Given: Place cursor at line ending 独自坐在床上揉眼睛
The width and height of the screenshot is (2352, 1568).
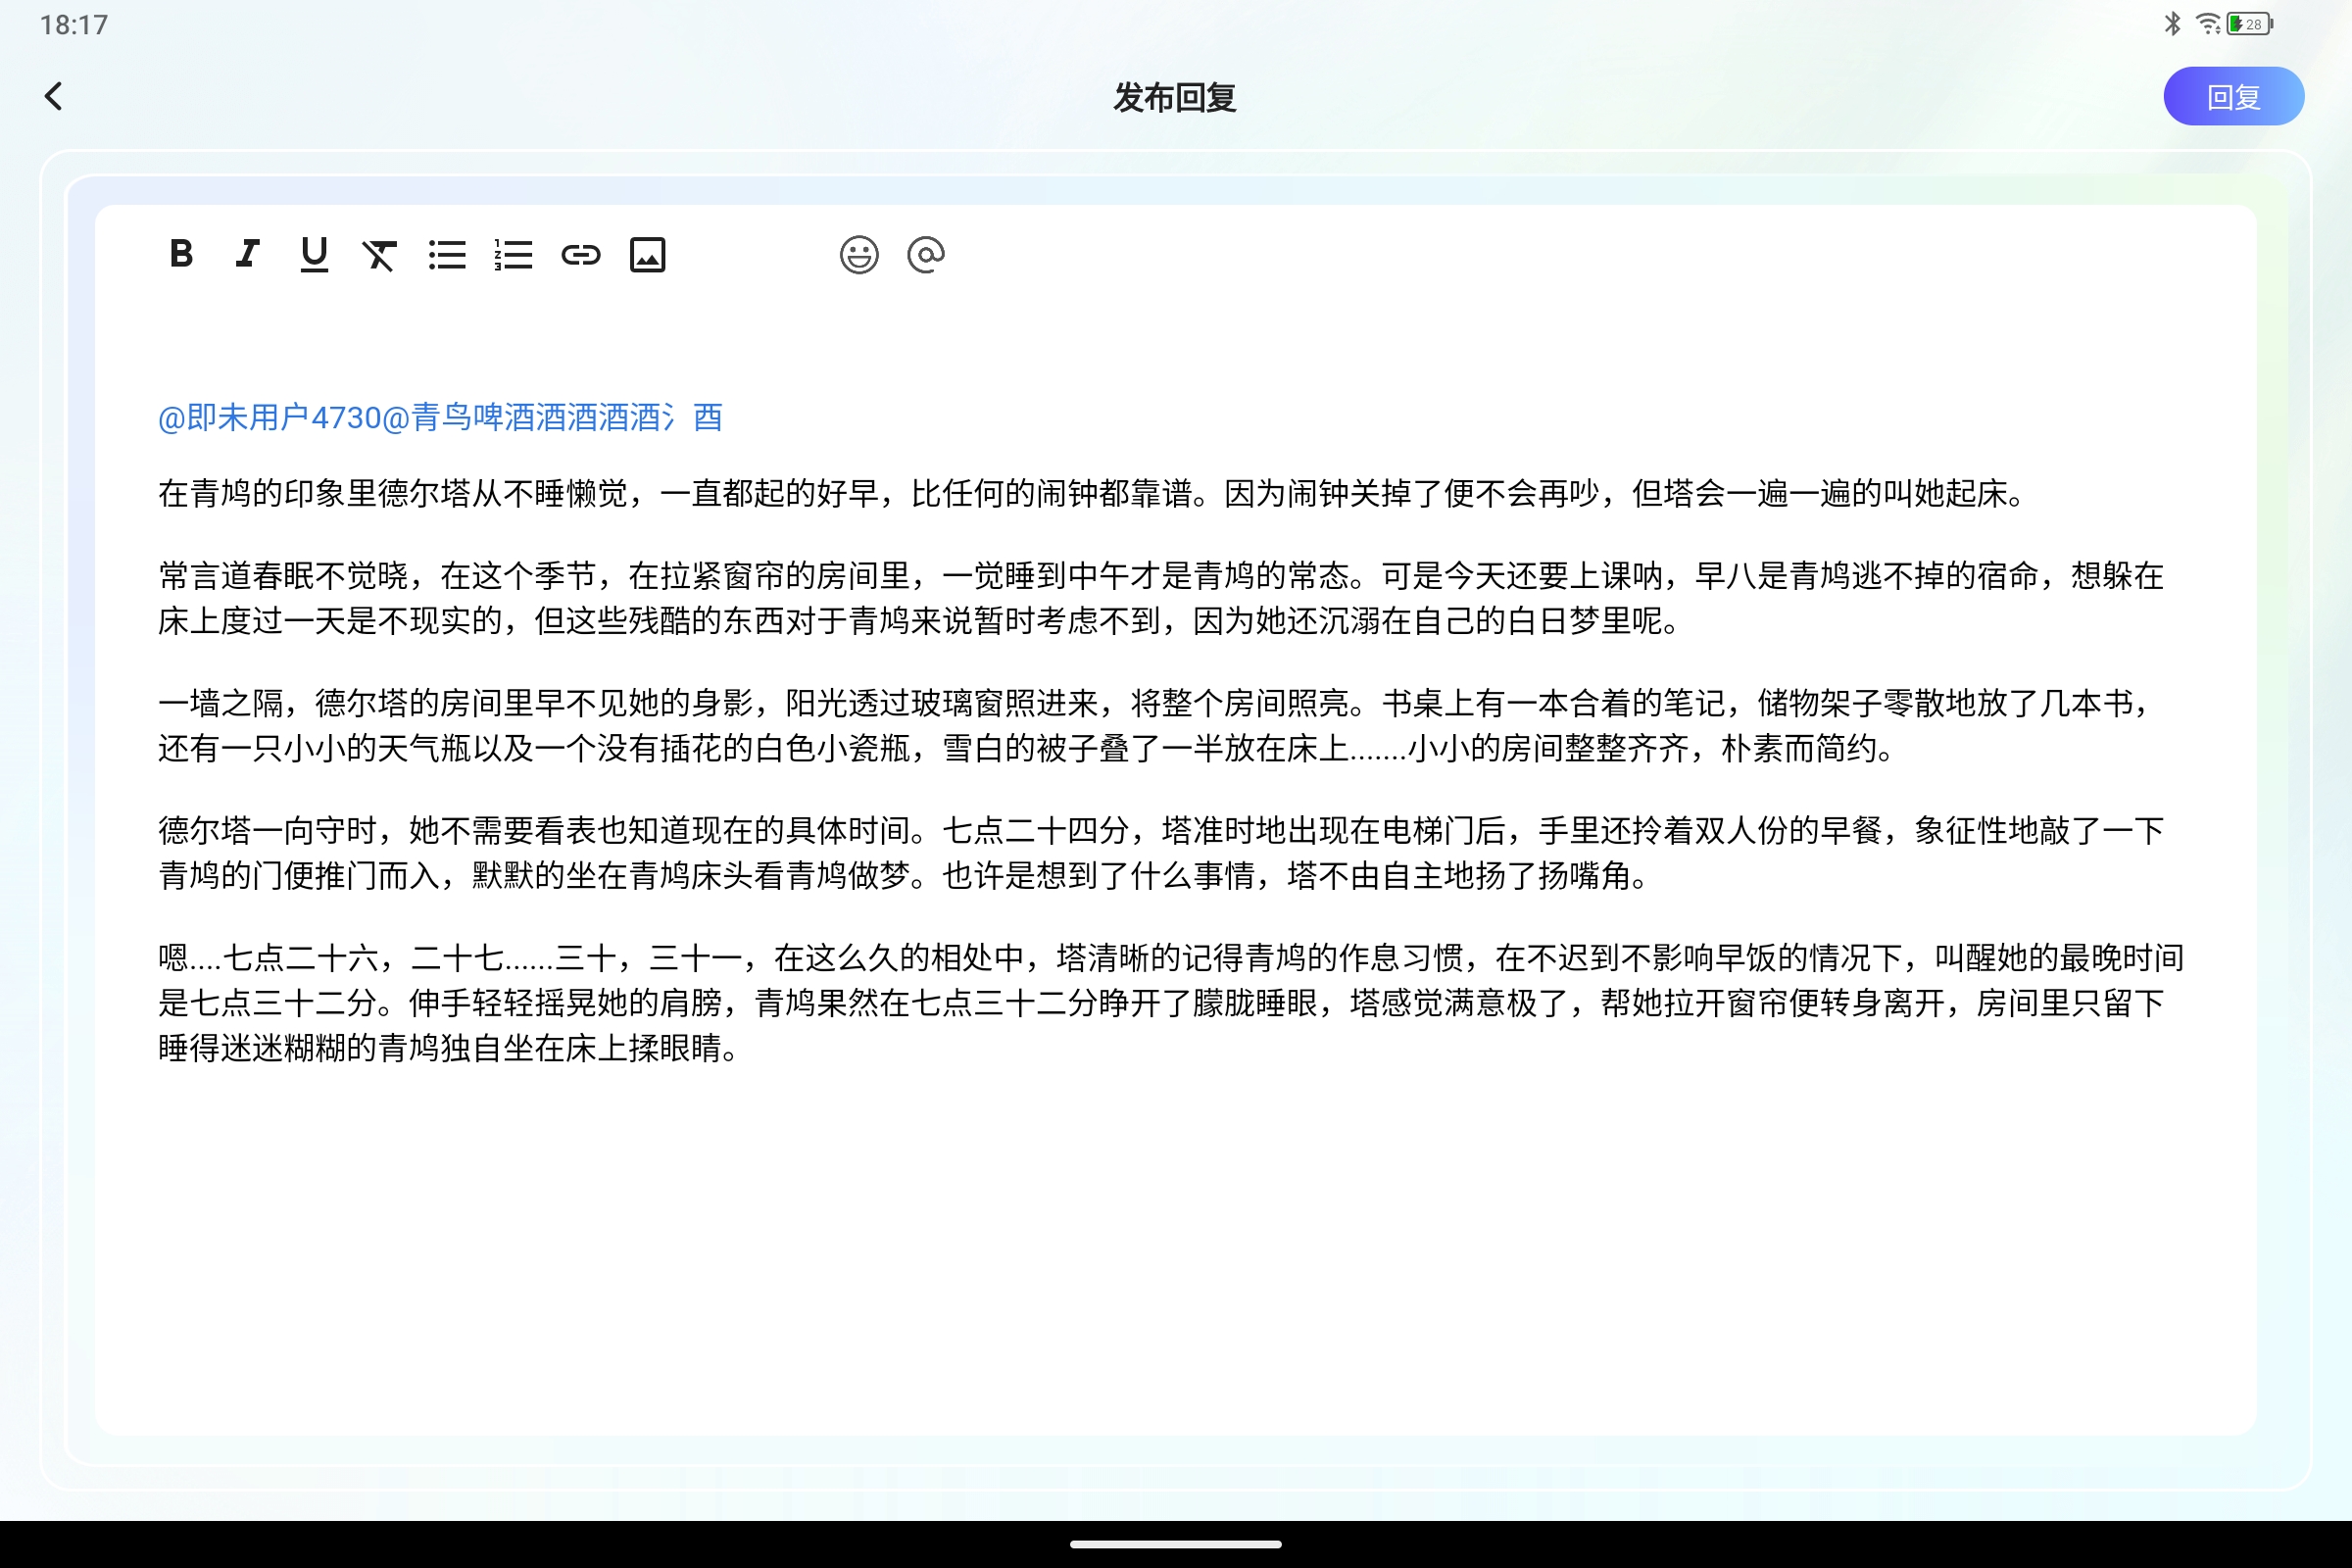Looking at the screenshot, I should 450,1048.
